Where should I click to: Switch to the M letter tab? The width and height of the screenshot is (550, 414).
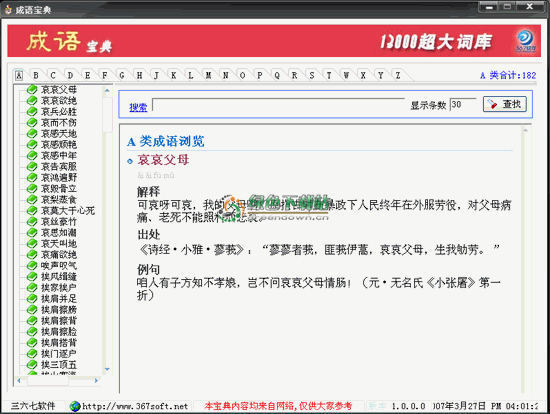coord(208,75)
